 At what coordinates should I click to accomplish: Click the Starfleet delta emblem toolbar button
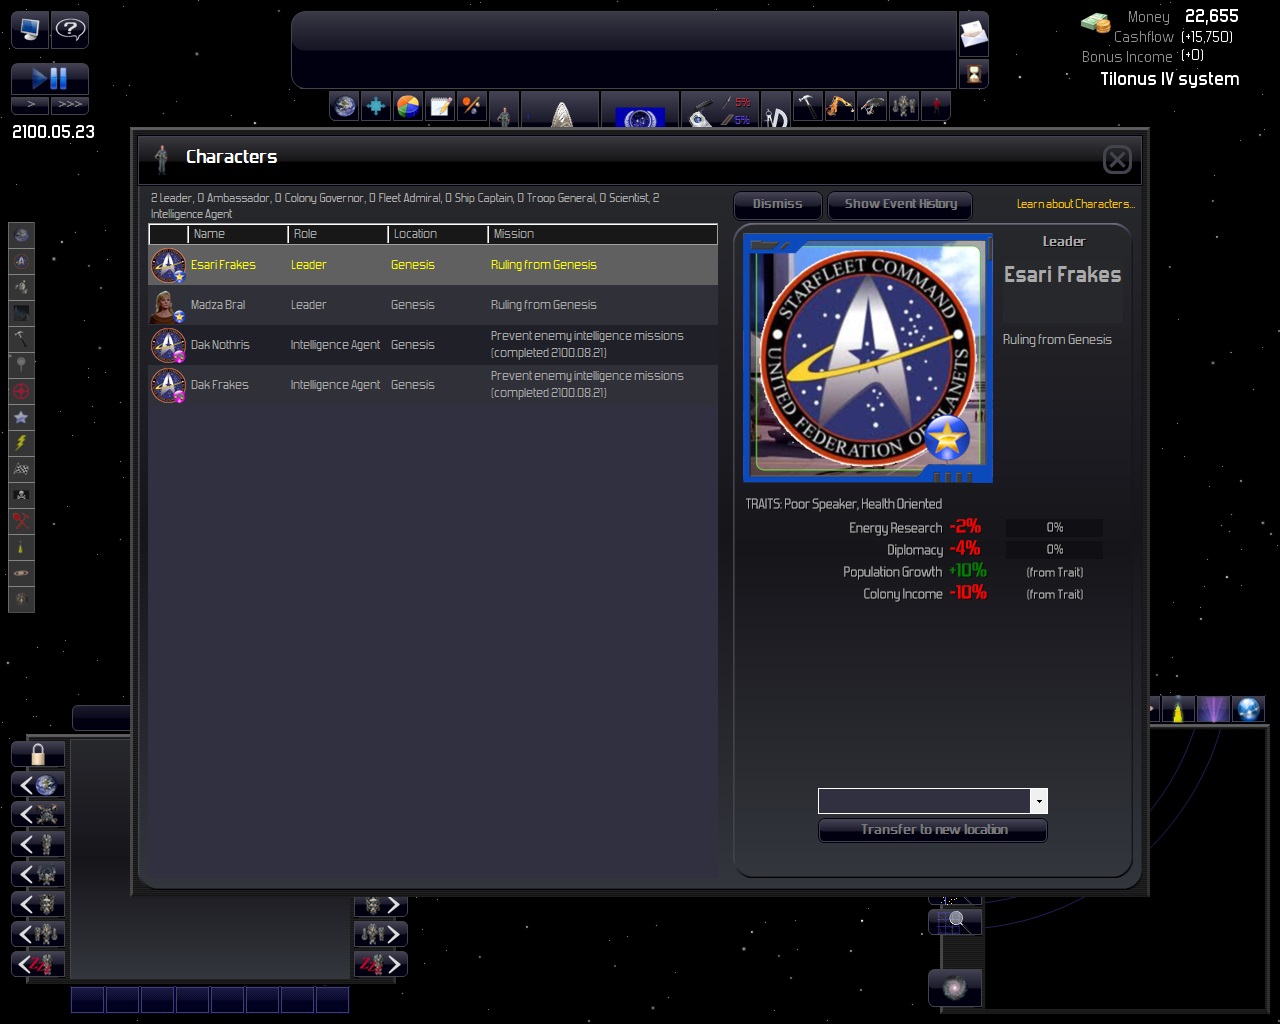561,110
